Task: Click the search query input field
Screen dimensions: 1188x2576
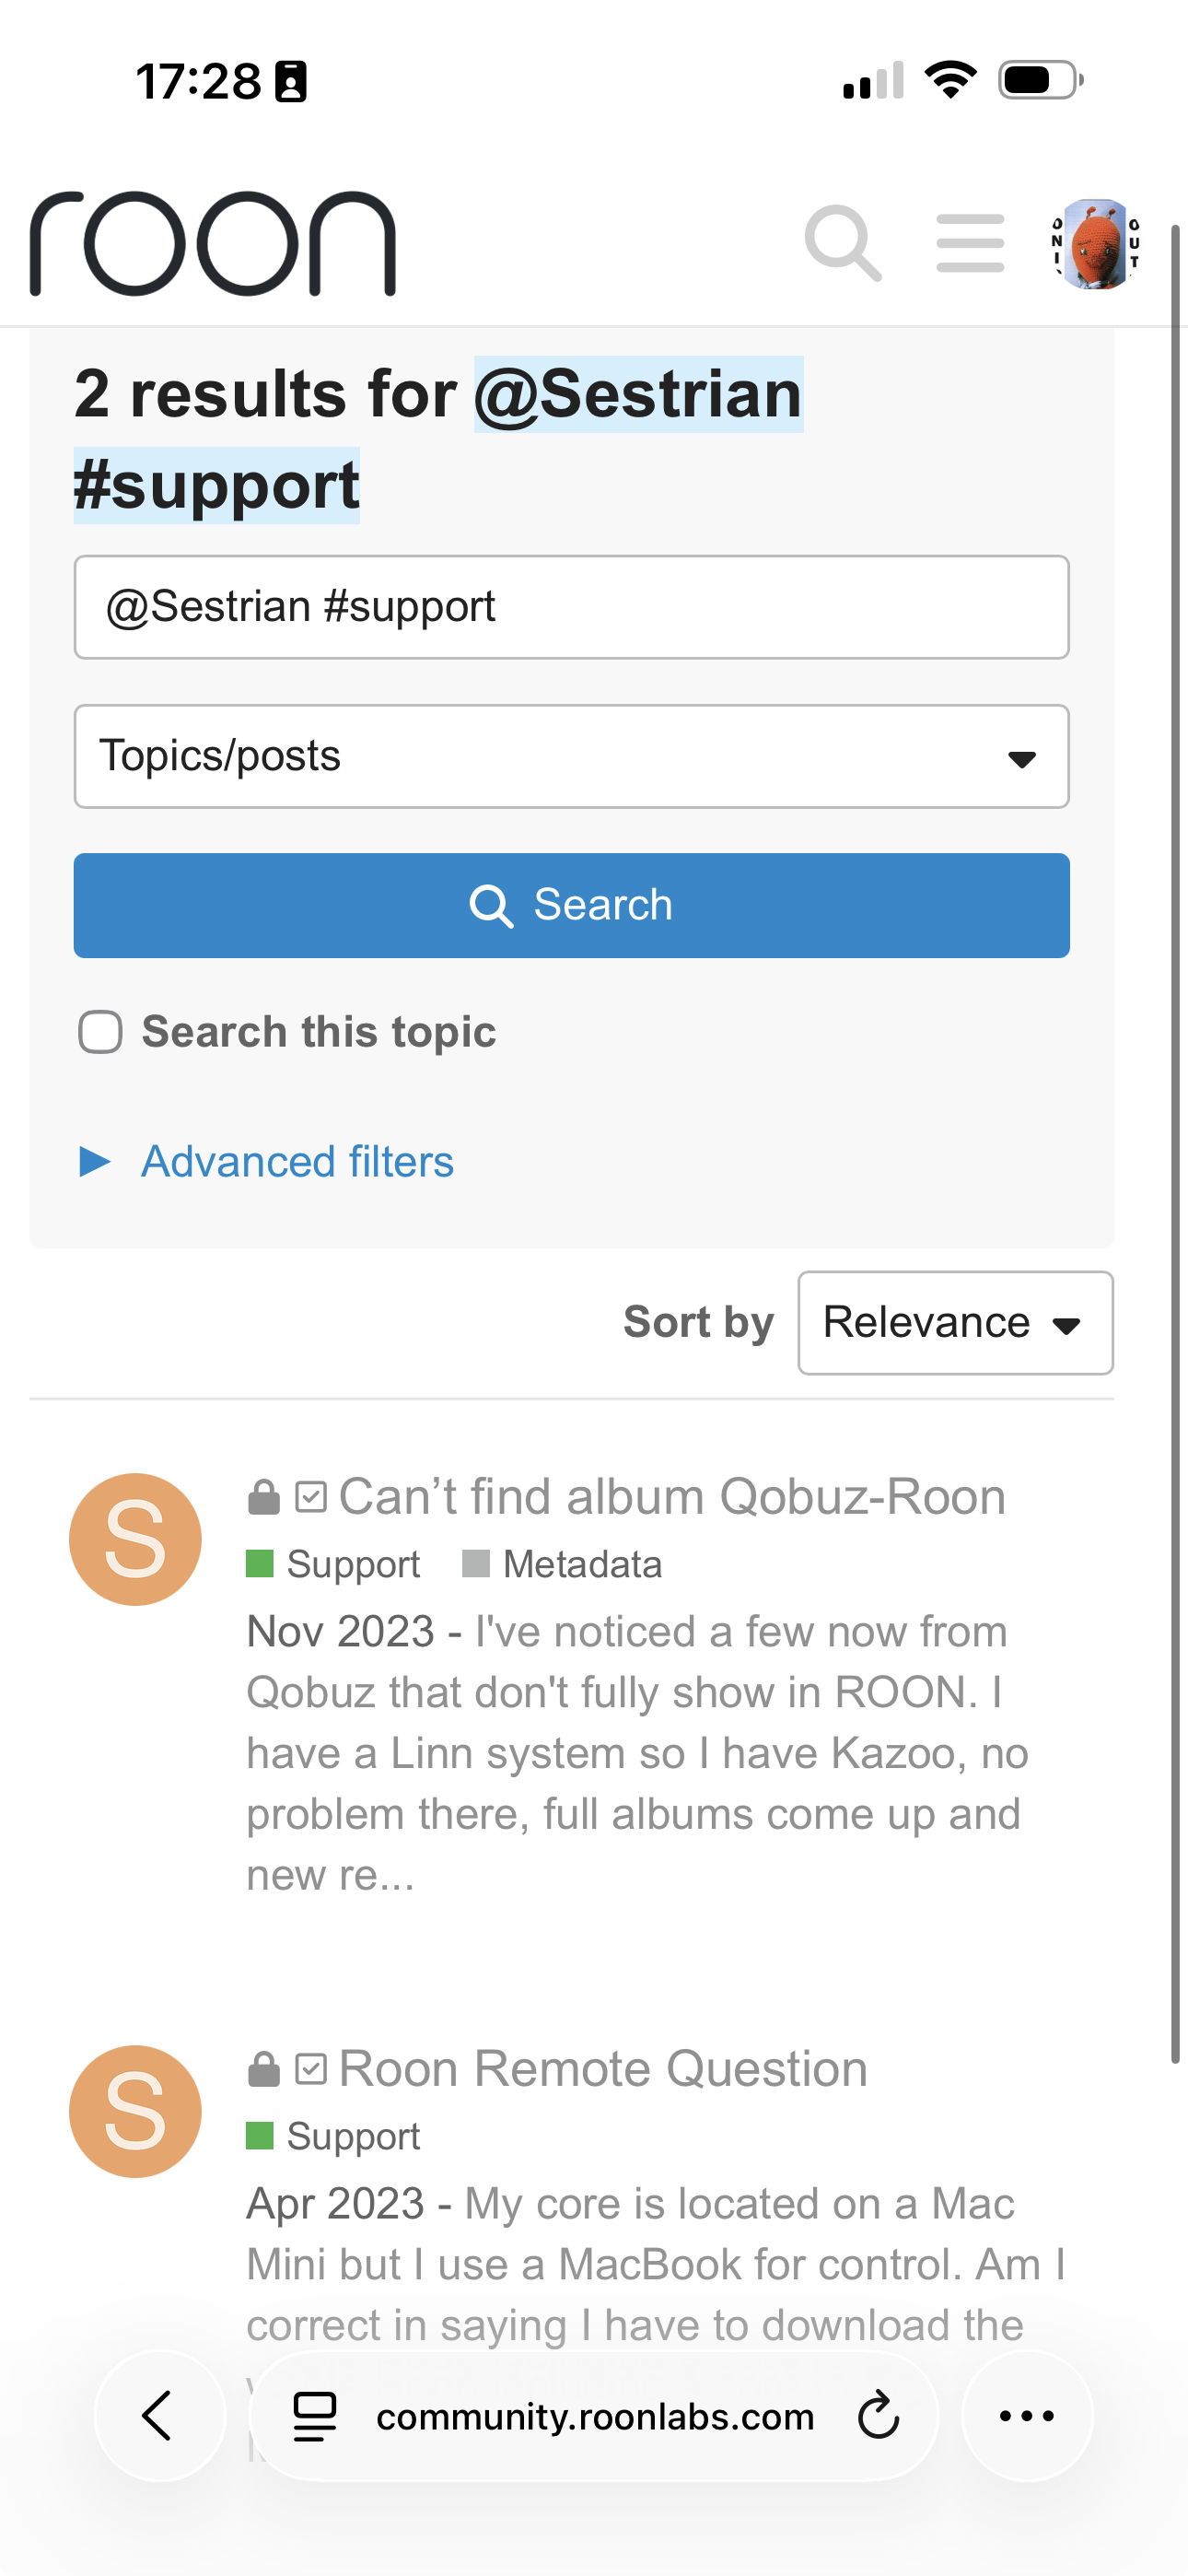Action: [x=571, y=607]
